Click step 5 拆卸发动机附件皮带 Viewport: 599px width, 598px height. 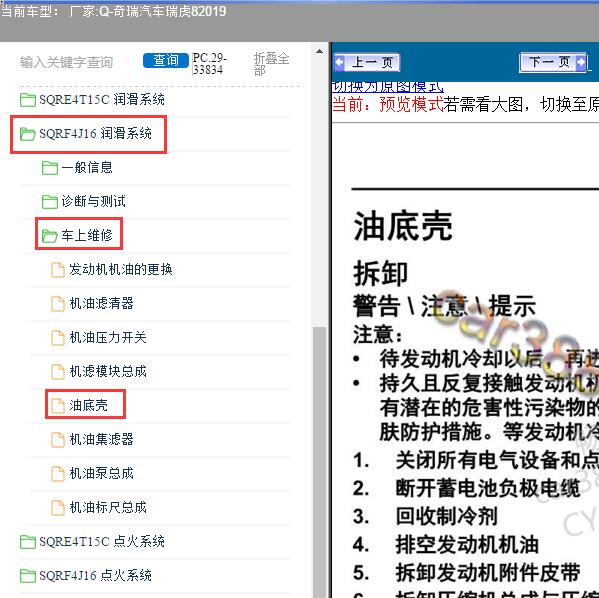[x=488, y=573]
